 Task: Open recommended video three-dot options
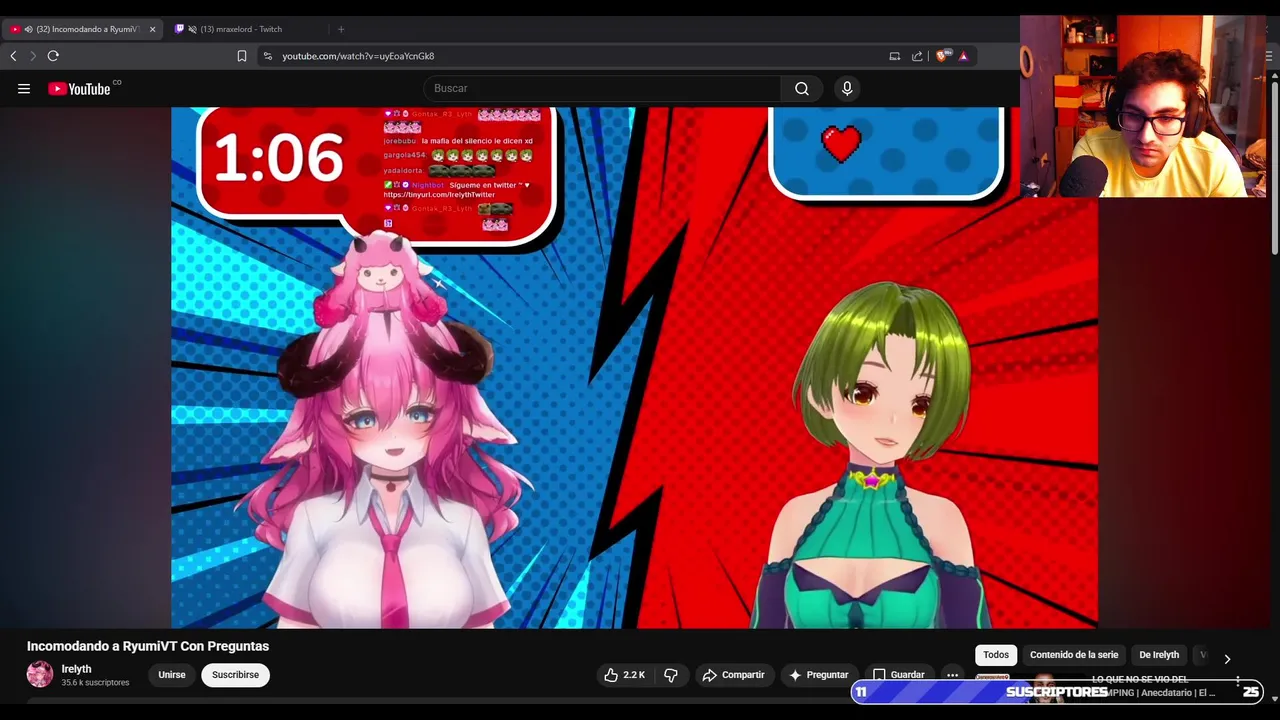click(x=1237, y=682)
